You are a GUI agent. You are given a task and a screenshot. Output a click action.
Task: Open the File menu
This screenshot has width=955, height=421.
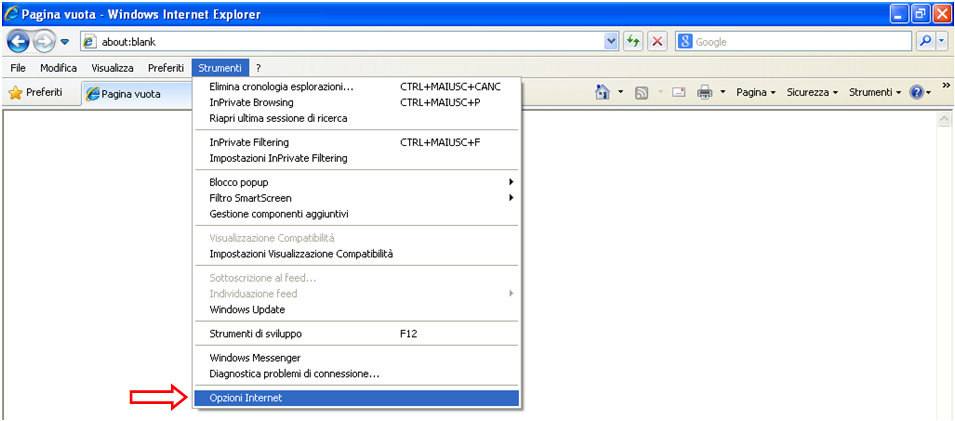pos(18,68)
